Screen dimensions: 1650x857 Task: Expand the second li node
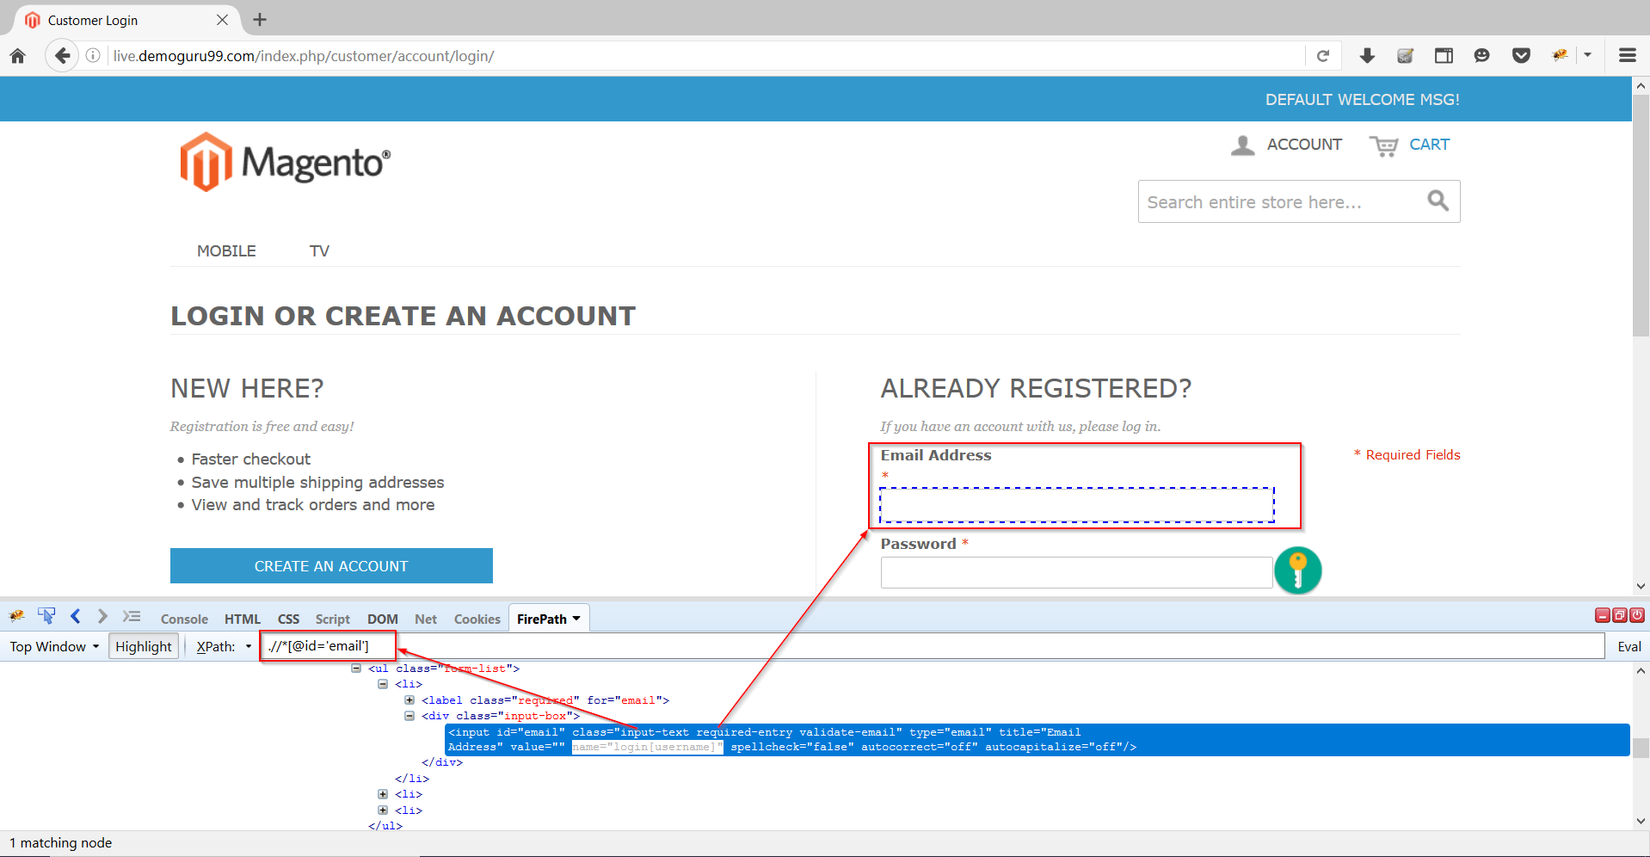tap(382, 794)
